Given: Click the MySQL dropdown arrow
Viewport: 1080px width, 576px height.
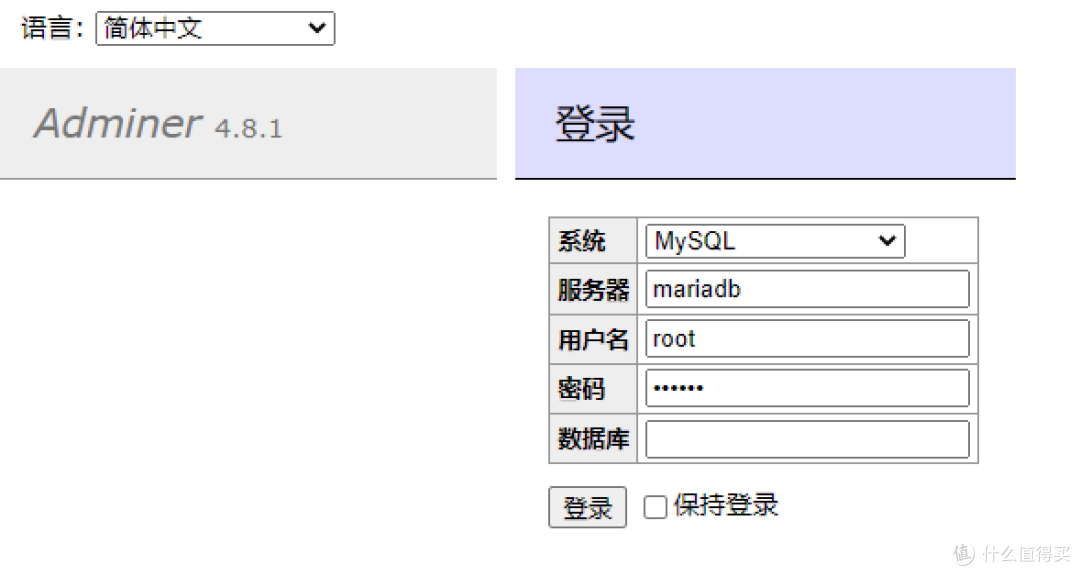Looking at the screenshot, I should pos(886,241).
